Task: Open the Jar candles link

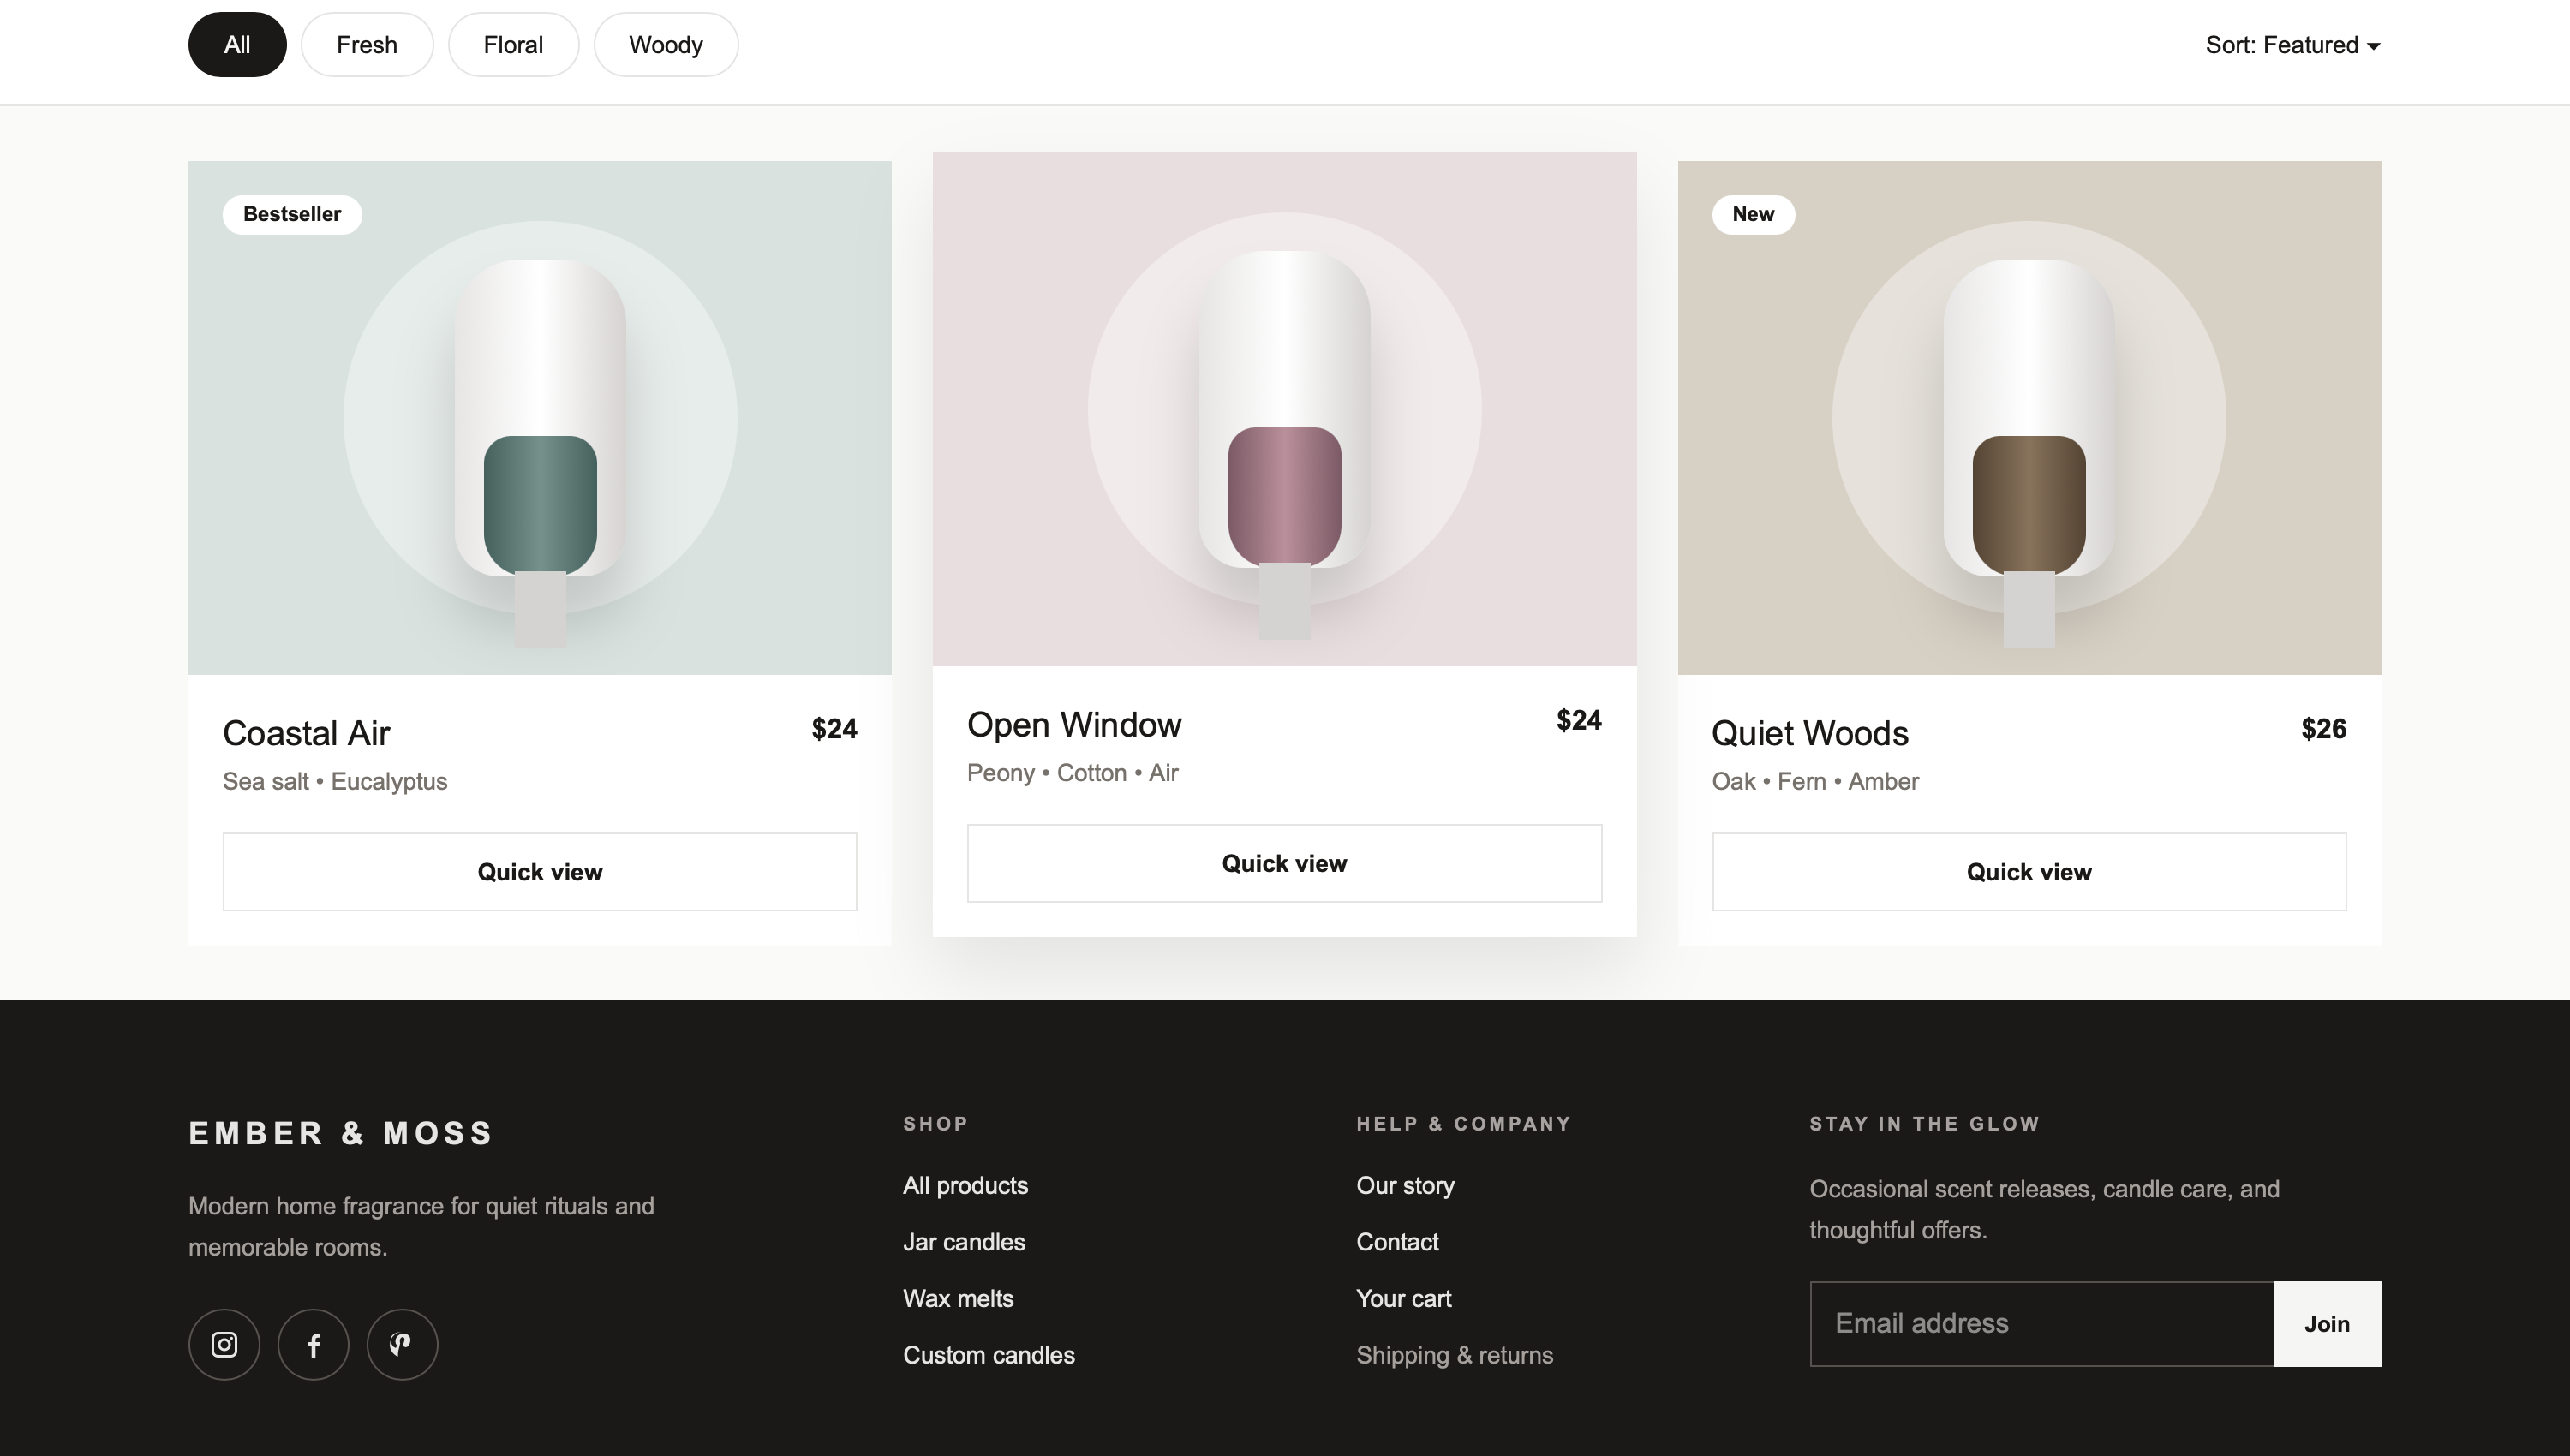Action: coord(964,1242)
